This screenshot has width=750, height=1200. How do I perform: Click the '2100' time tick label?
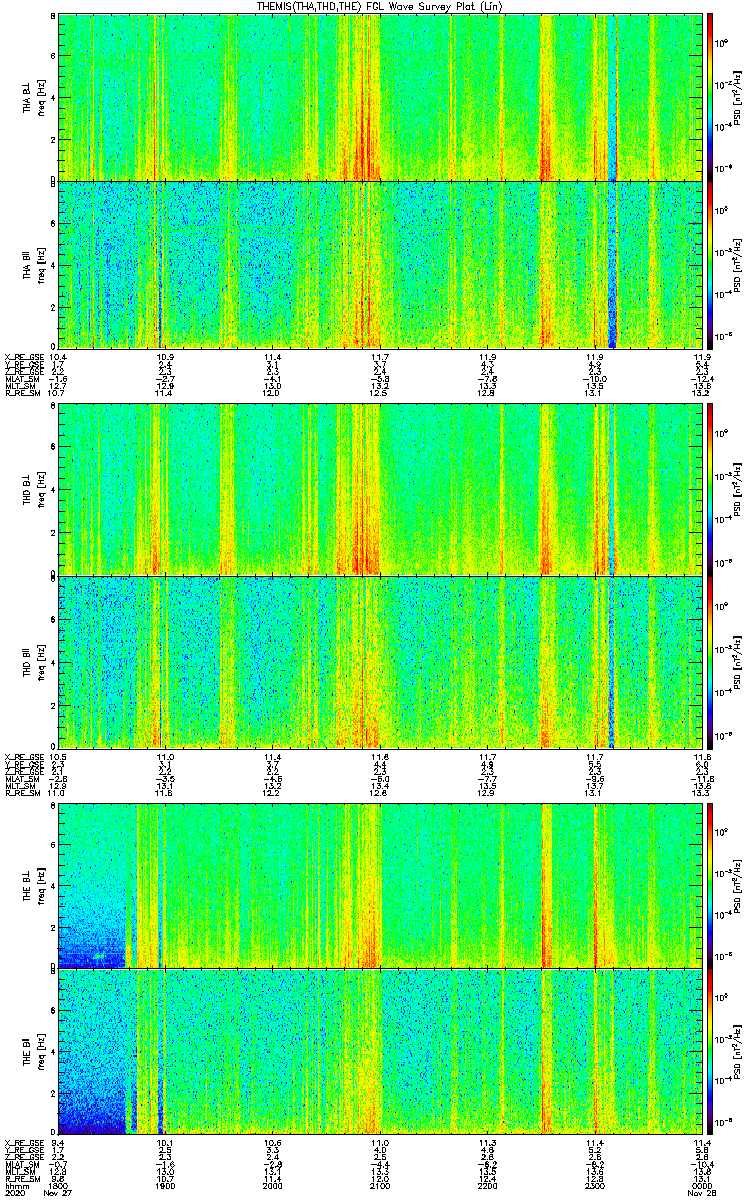pos(380,1184)
